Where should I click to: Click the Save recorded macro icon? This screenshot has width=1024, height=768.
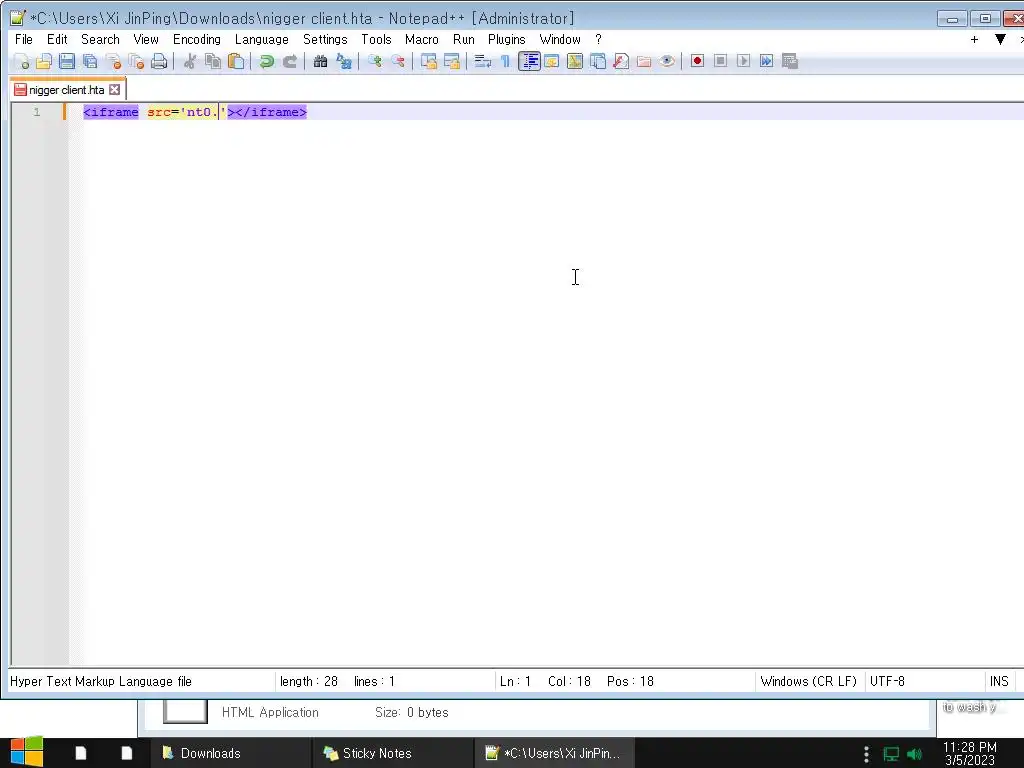click(x=790, y=61)
